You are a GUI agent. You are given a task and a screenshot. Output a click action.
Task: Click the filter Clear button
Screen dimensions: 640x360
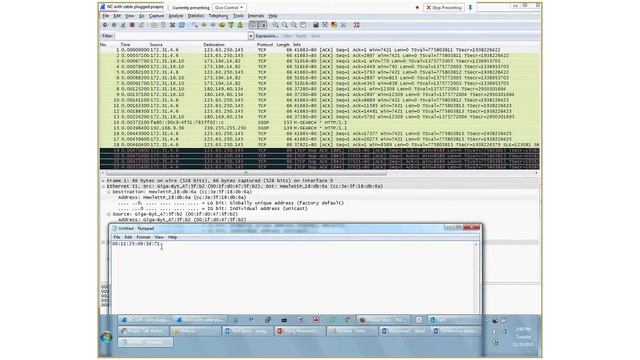pyautogui.click(x=287, y=36)
